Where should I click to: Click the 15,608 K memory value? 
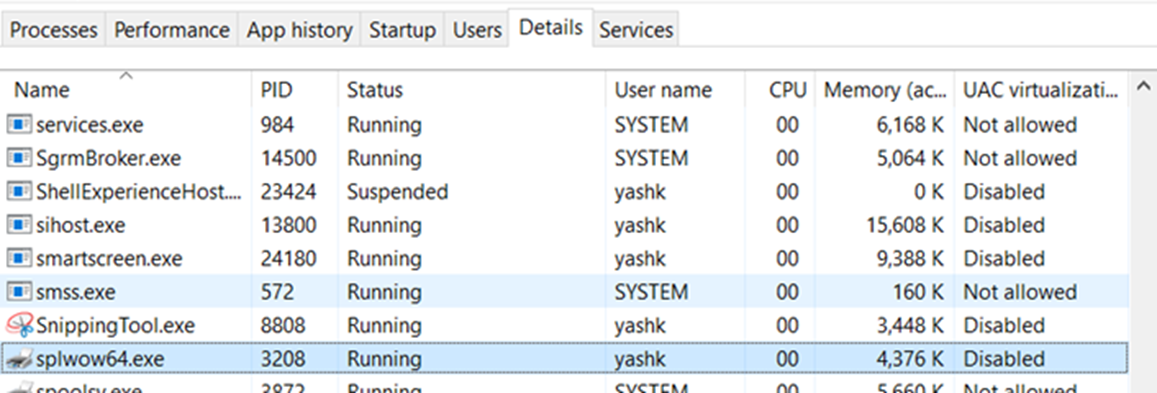point(904,225)
